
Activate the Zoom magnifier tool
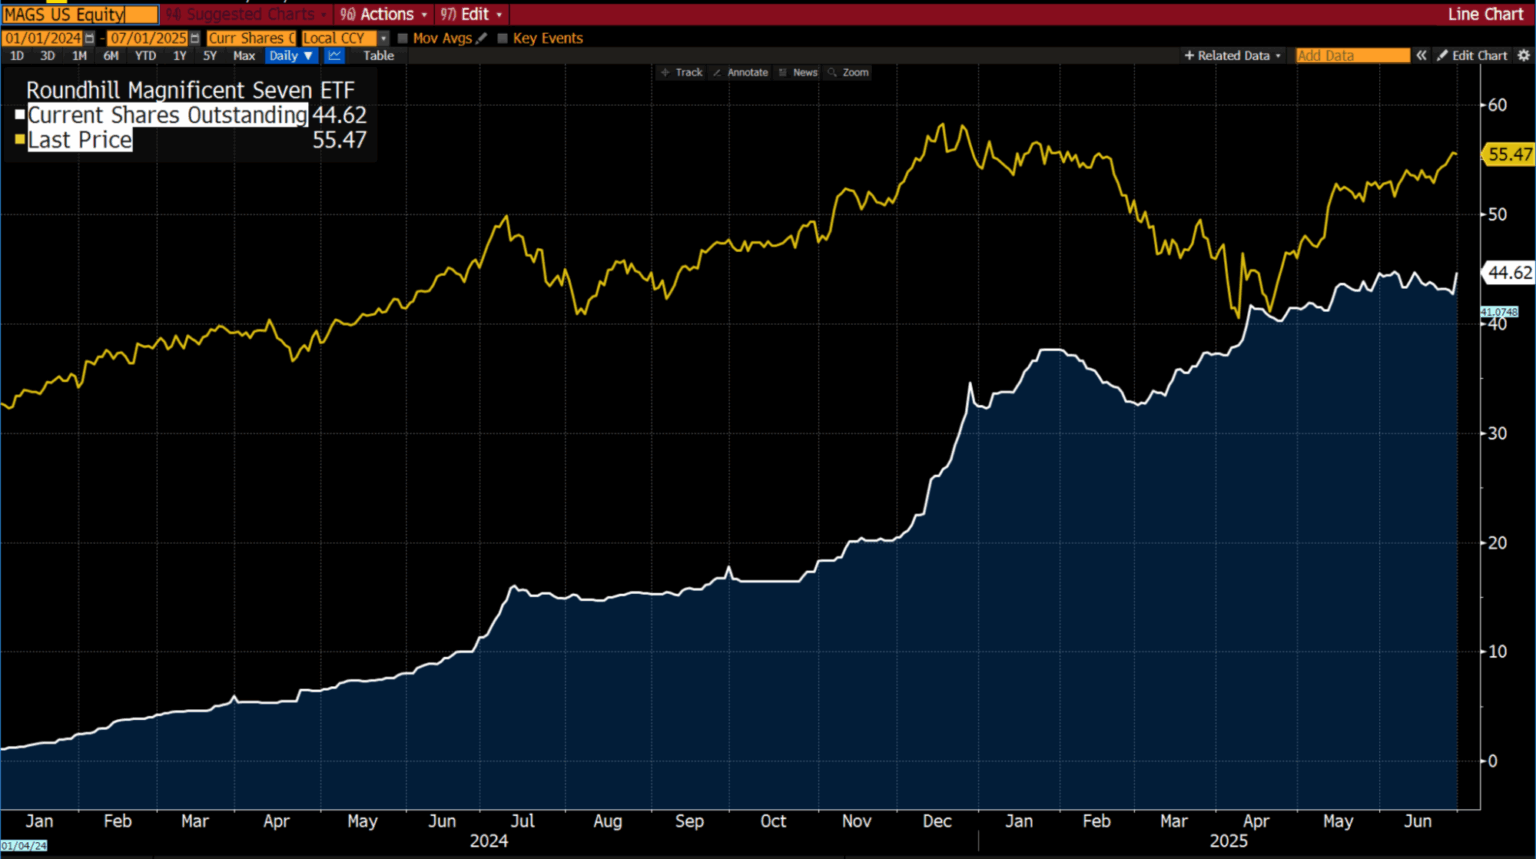pos(848,72)
